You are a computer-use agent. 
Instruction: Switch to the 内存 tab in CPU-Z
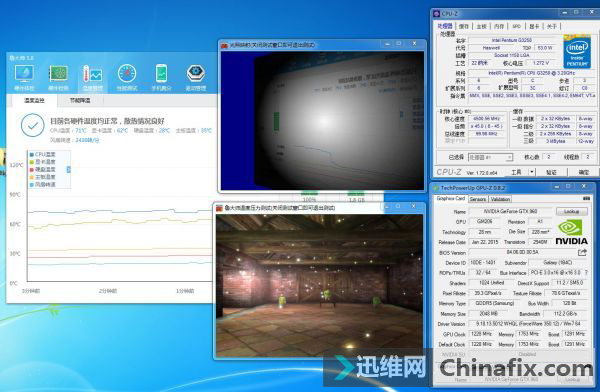(x=499, y=26)
